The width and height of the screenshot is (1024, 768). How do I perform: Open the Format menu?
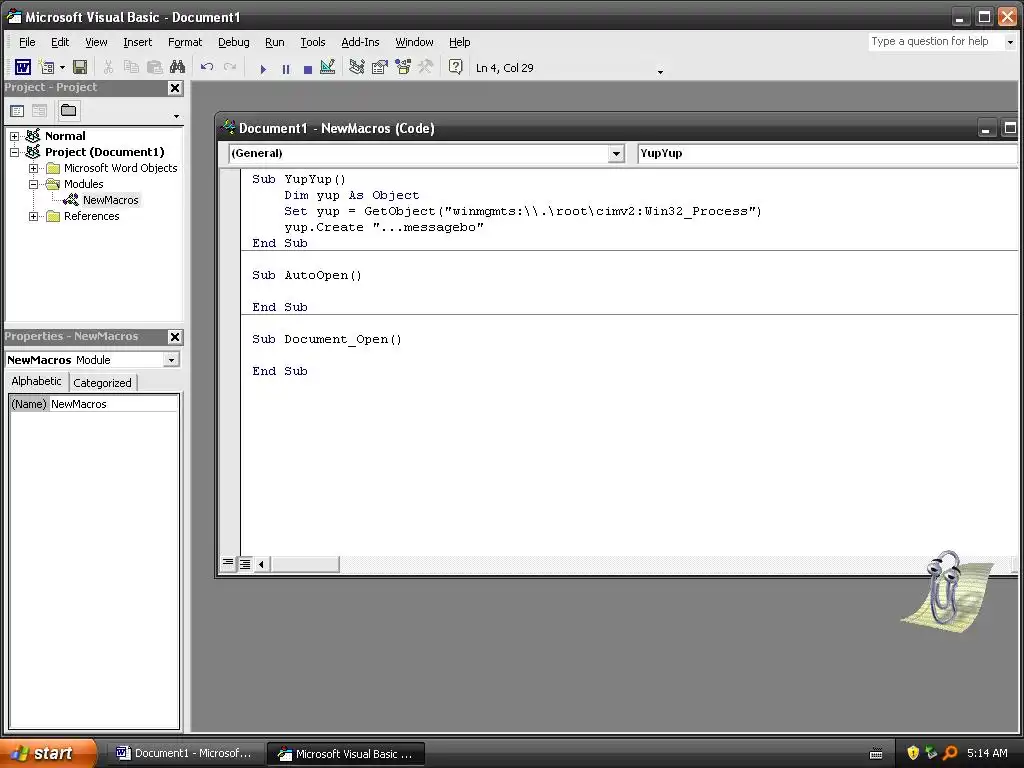(x=185, y=42)
